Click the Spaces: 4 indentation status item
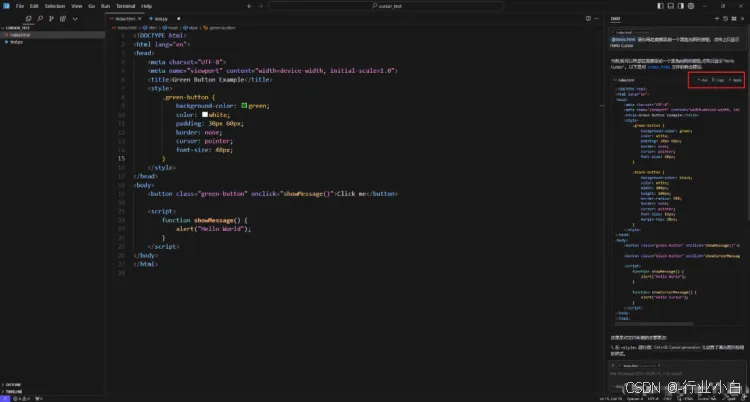Viewport: 750px width, 402px height. [x=635, y=398]
